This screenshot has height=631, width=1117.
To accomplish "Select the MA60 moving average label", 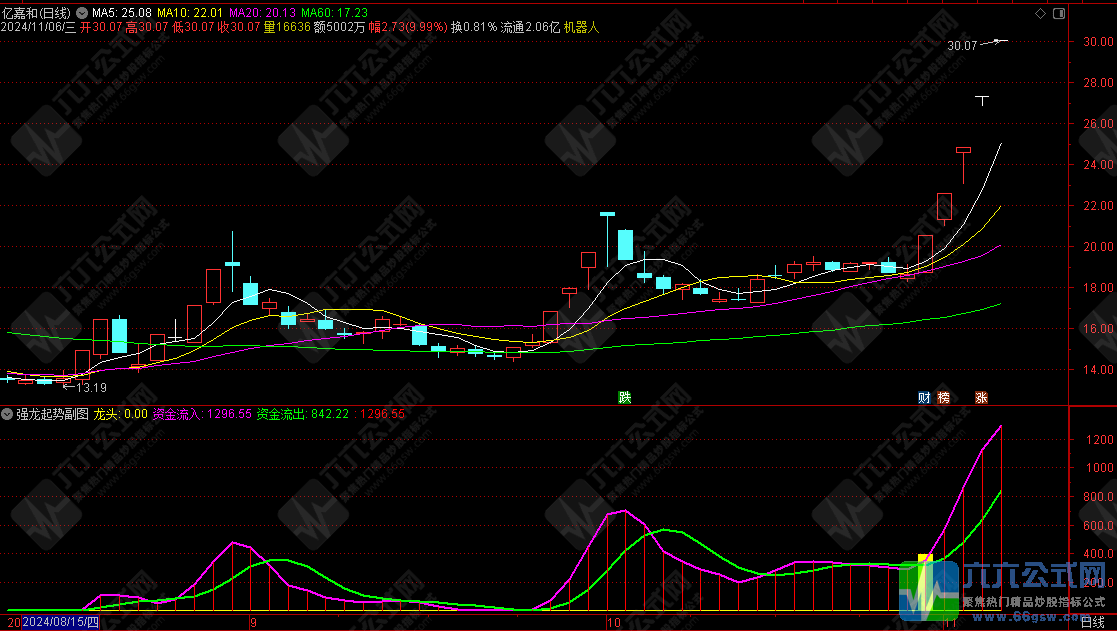I will tap(335, 13).
